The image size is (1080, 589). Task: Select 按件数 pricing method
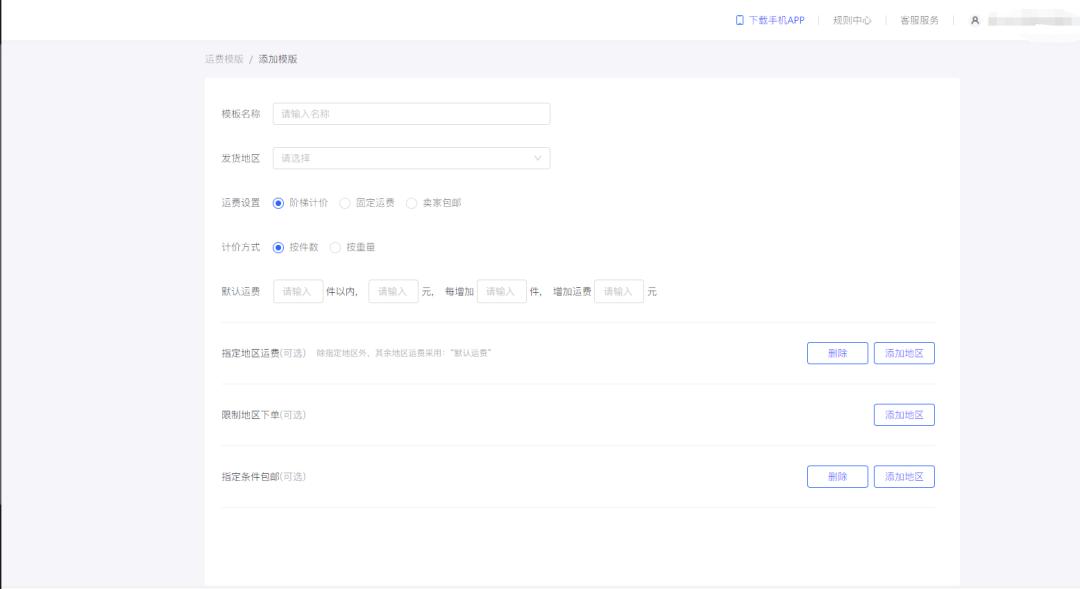click(x=279, y=247)
